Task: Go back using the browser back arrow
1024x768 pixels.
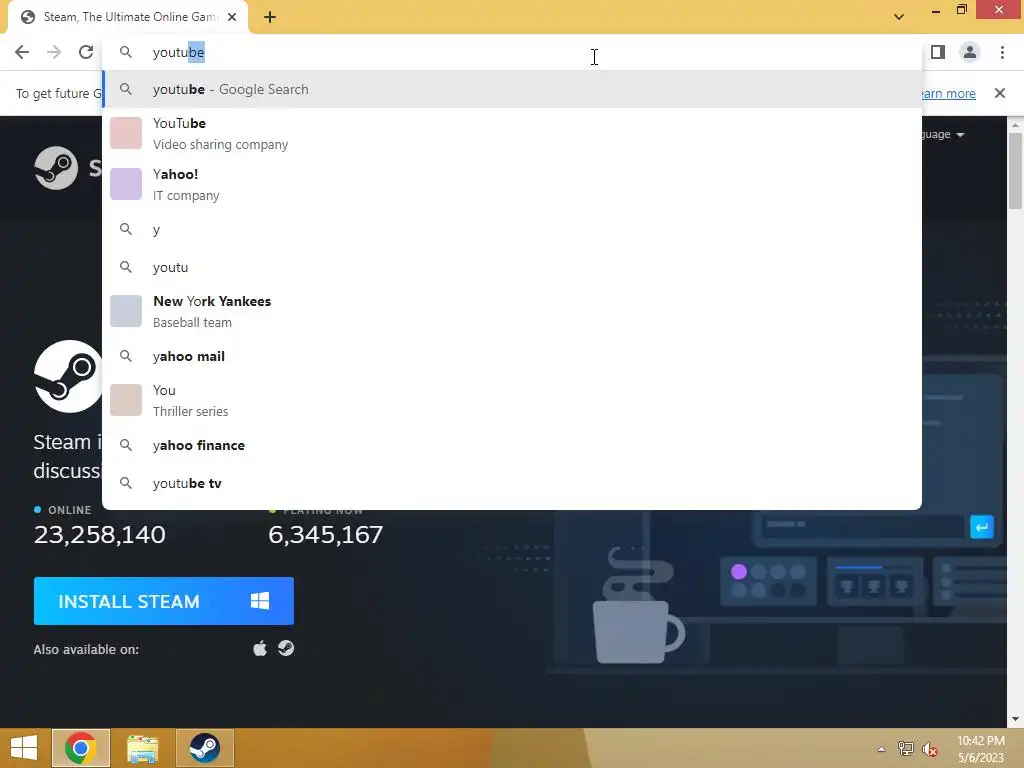Action: pyautogui.click(x=22, y=52)
